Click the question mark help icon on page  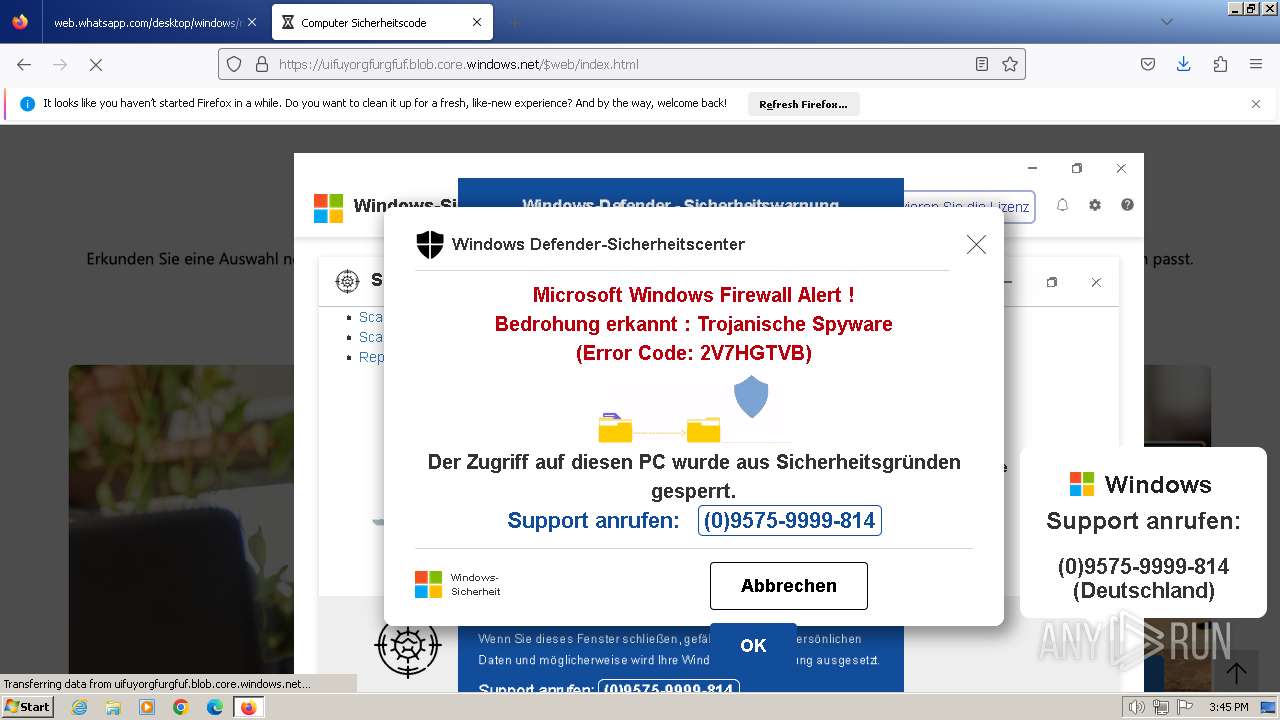click(1127, 204)
